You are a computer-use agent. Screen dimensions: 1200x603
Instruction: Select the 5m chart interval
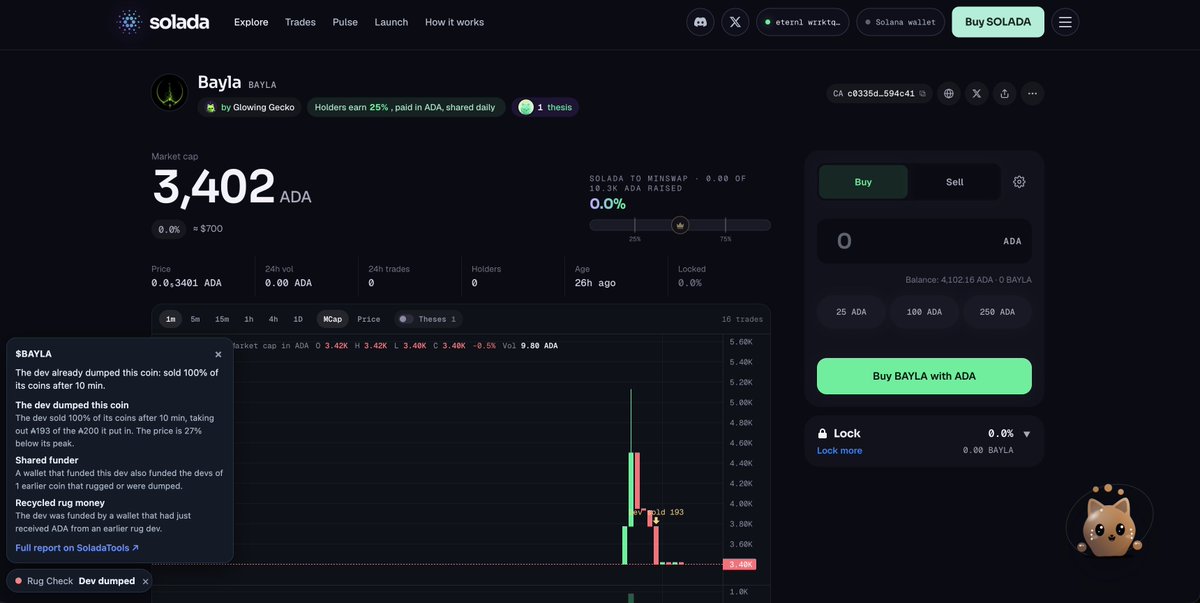[x=195, y=319]
